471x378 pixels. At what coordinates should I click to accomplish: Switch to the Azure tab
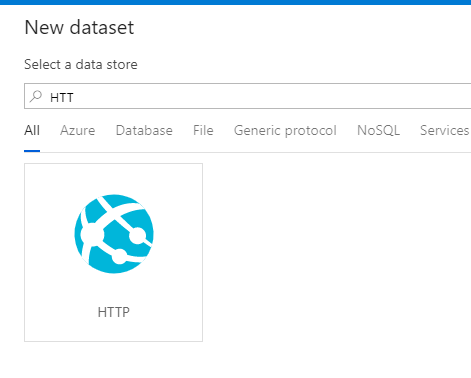[78, 130]
